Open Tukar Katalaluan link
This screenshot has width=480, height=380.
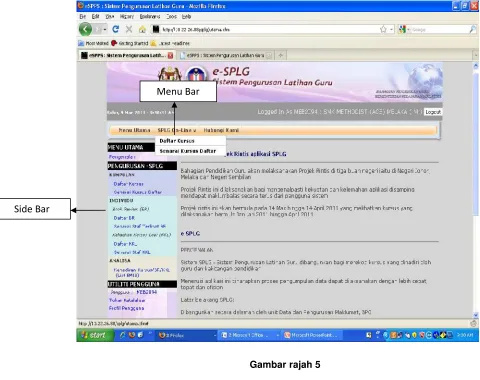point(127,300)
